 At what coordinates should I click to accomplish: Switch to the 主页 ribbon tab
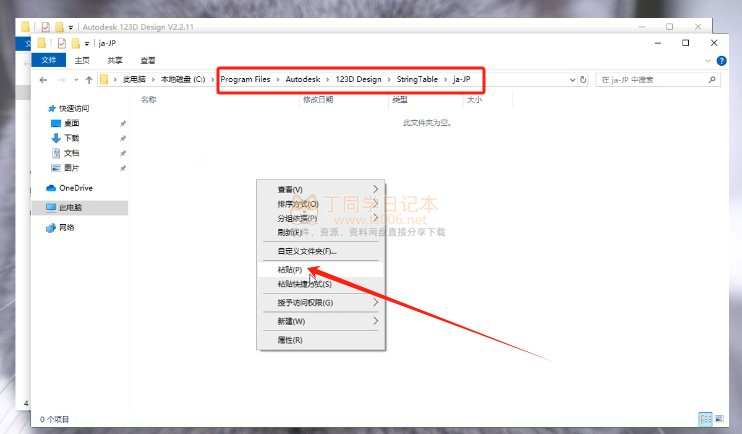[x=82, y=60]
